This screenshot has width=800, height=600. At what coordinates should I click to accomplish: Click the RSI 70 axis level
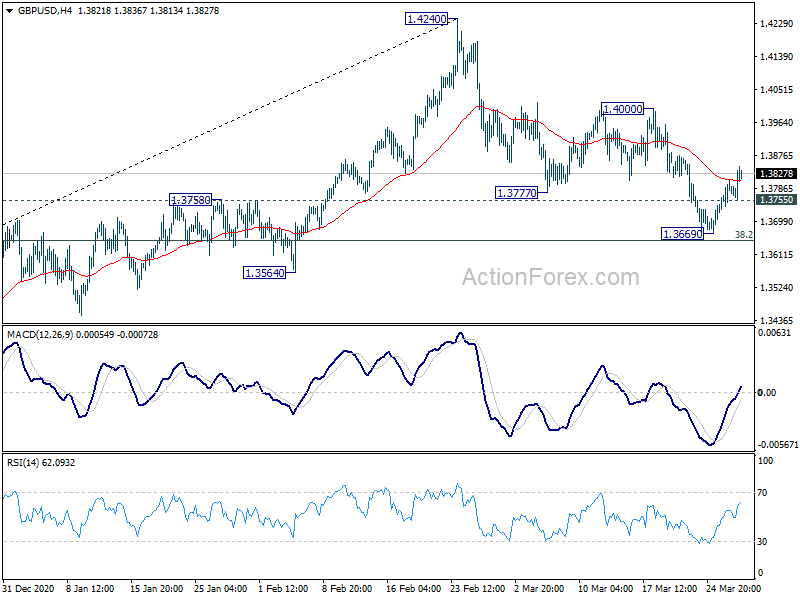(x=762, y=493)
